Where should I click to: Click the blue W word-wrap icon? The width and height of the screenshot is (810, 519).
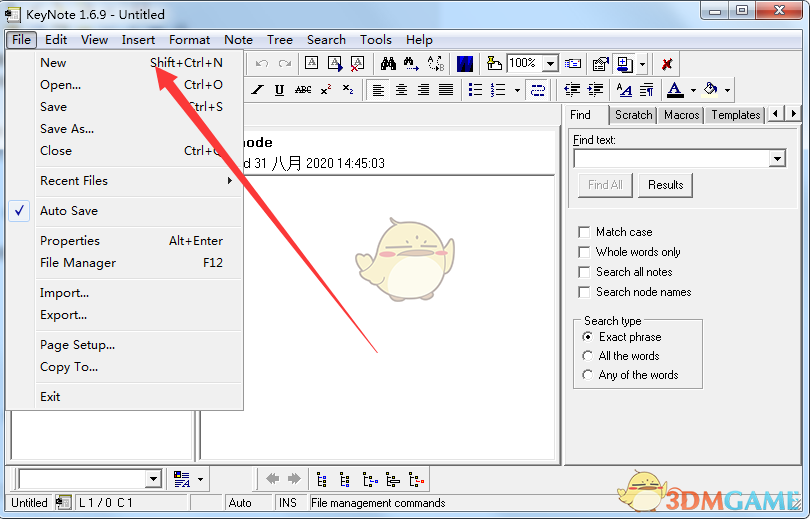coord(465,64)
